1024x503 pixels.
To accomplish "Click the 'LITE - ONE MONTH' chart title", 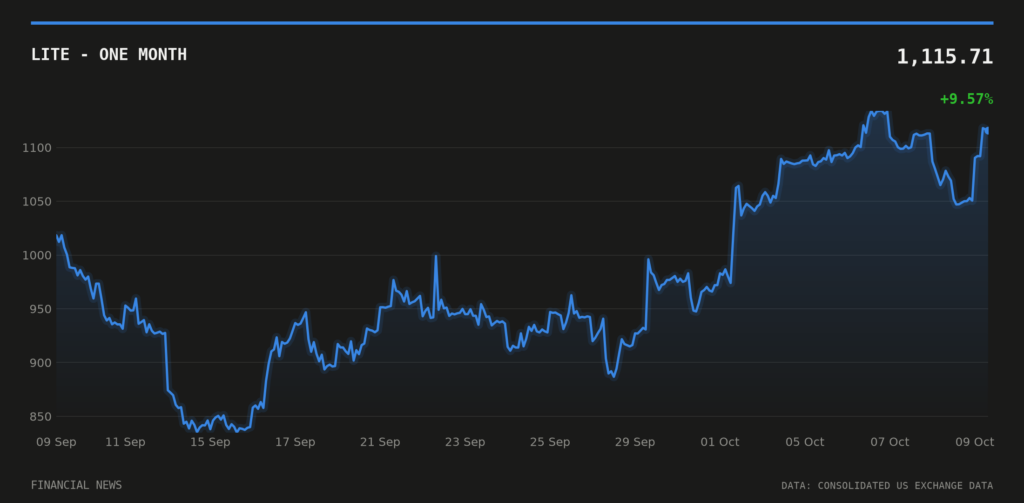I will pyautogui.click(x=109, y=55).
